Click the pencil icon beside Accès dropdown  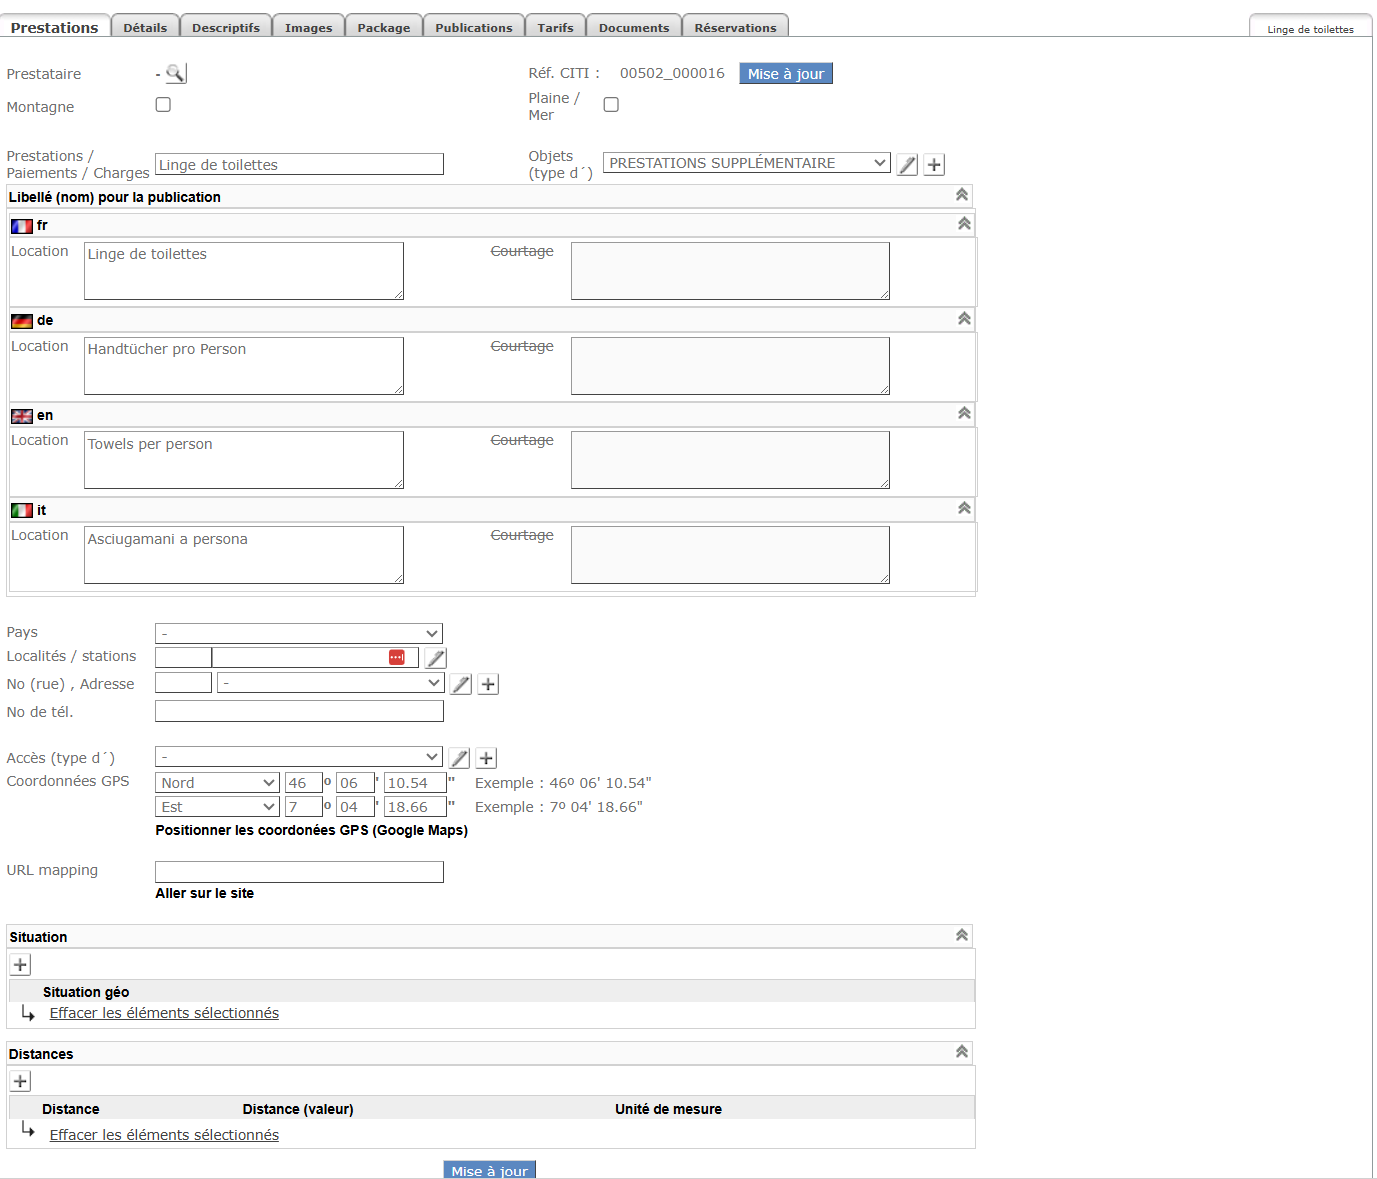coord(459,758)
